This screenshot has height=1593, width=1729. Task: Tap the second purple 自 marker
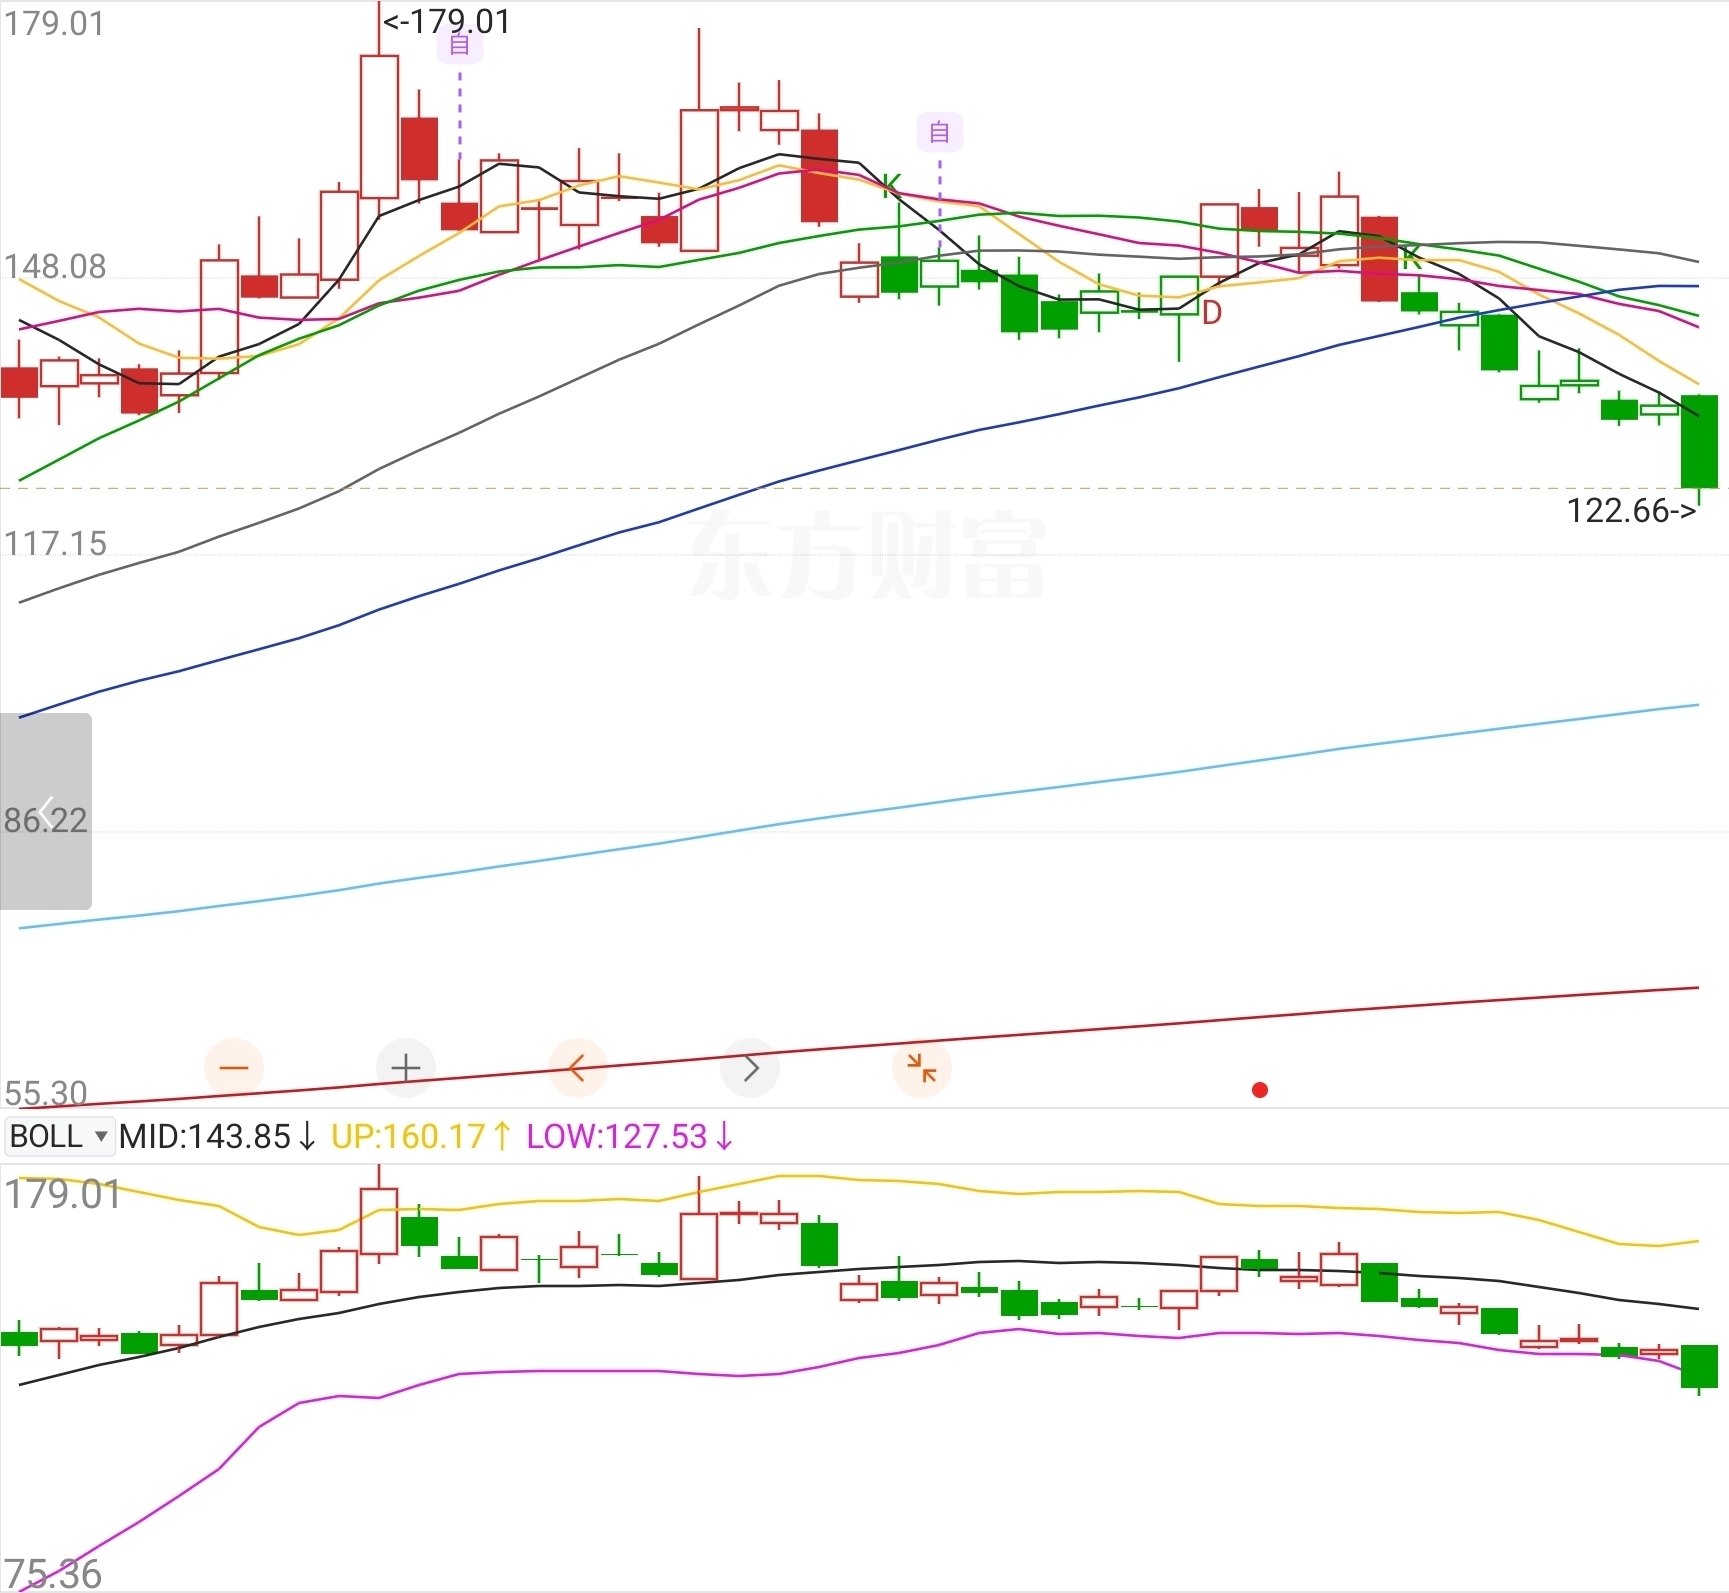click(x=939, y=132)
